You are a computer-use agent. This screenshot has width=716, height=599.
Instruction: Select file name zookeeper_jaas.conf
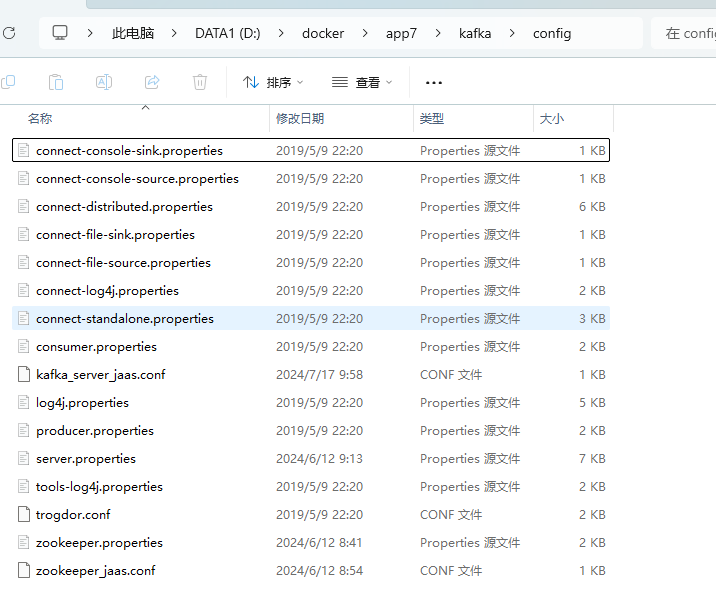click(x=95, y=571)
